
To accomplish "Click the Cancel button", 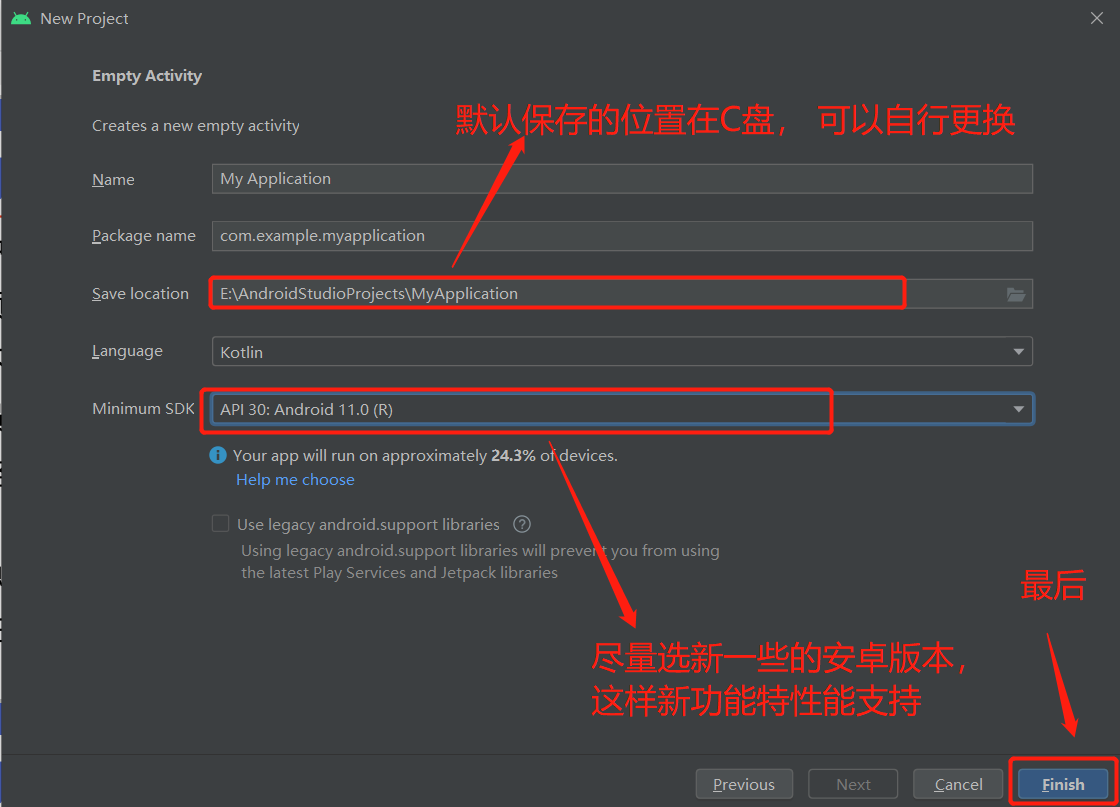I will (x=959, y=784).
